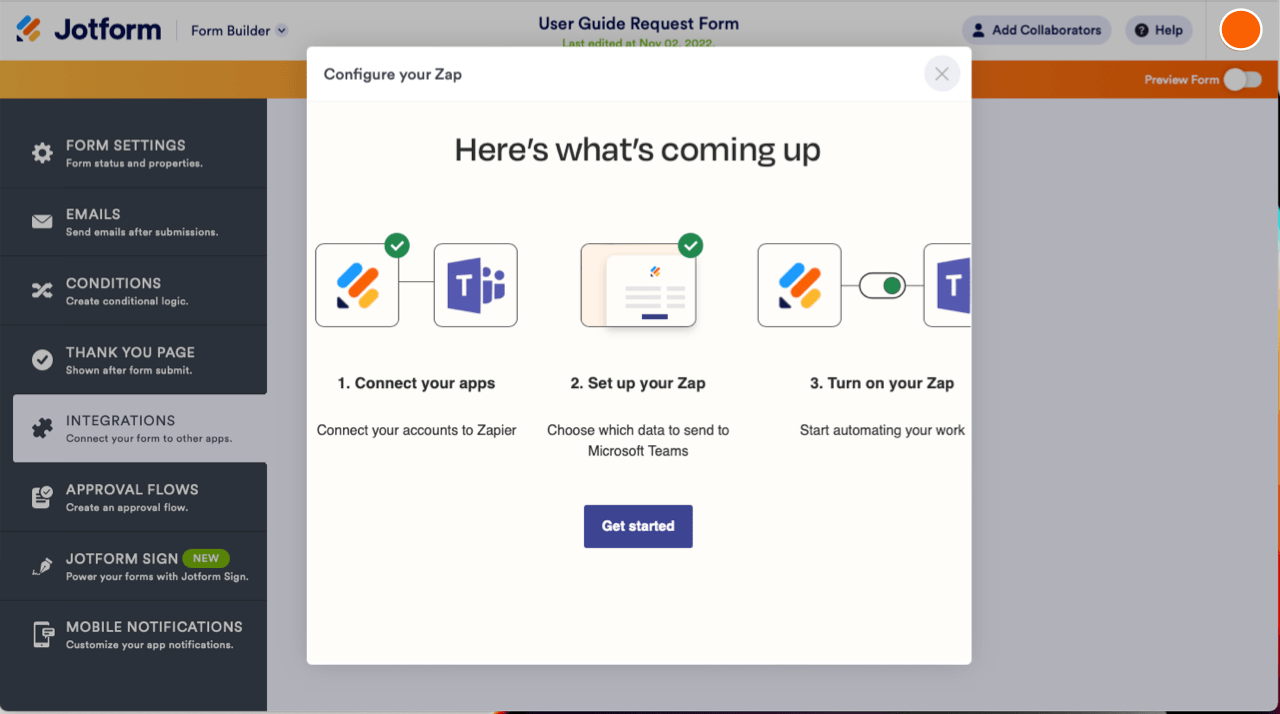Screen dimensions: 1280x714
Task: Click the green toggle in step 3 illustration
Action: point(882,286)
